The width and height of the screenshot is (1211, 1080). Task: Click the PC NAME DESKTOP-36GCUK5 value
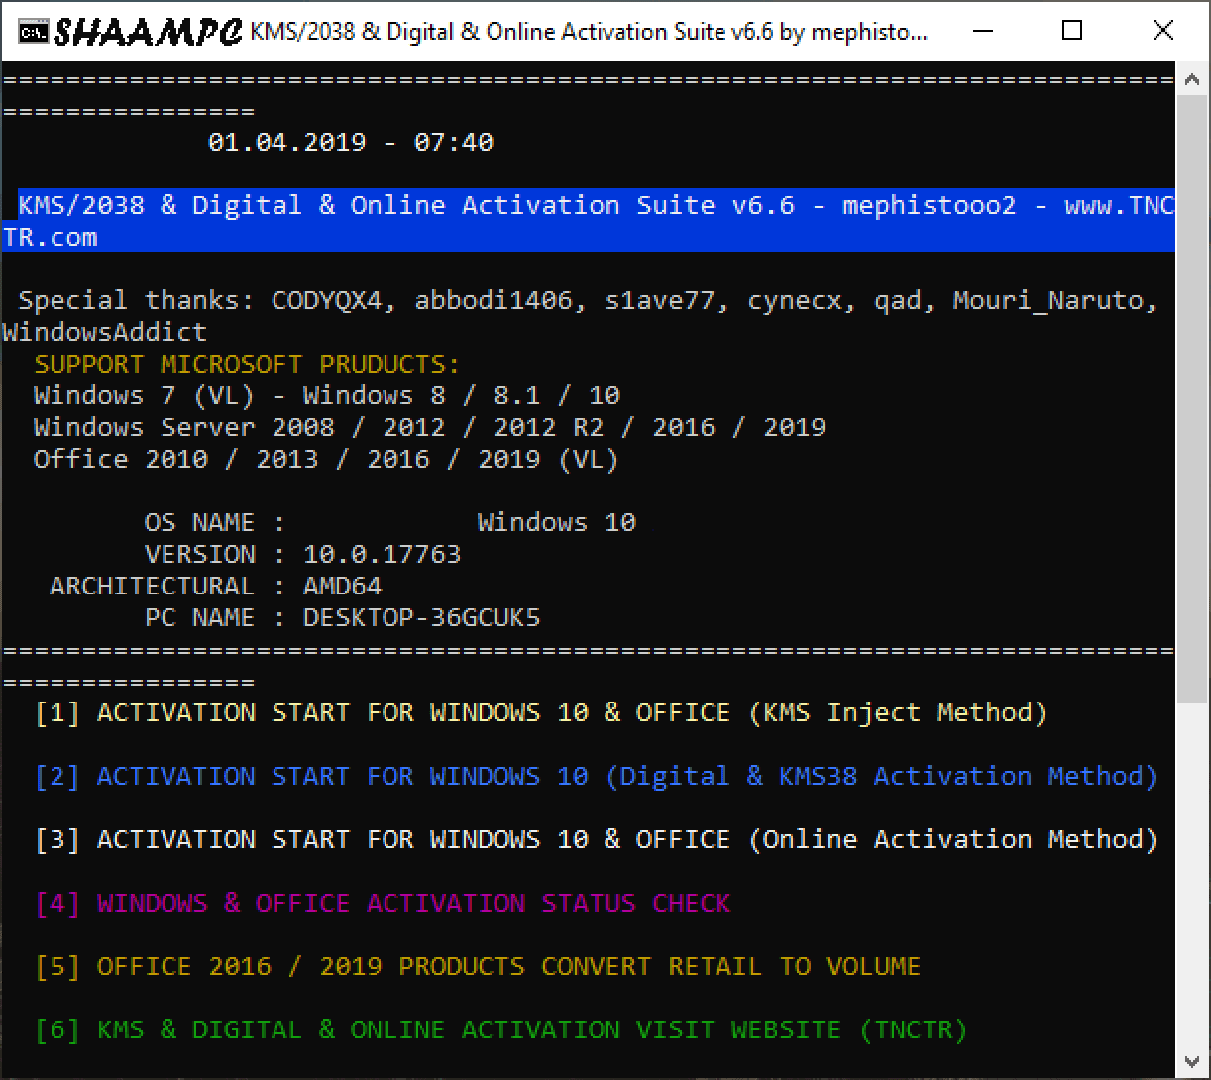[x=421, y=618]
